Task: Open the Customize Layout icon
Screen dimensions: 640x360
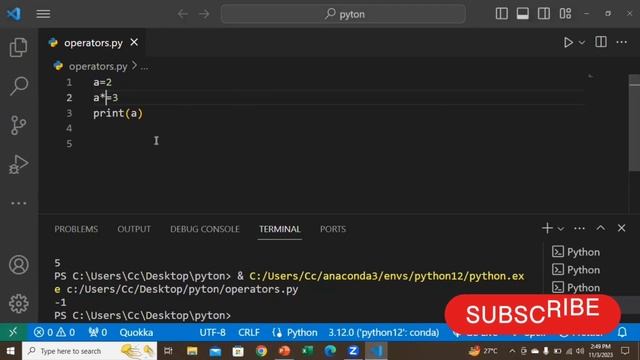Action: (565, 13)
